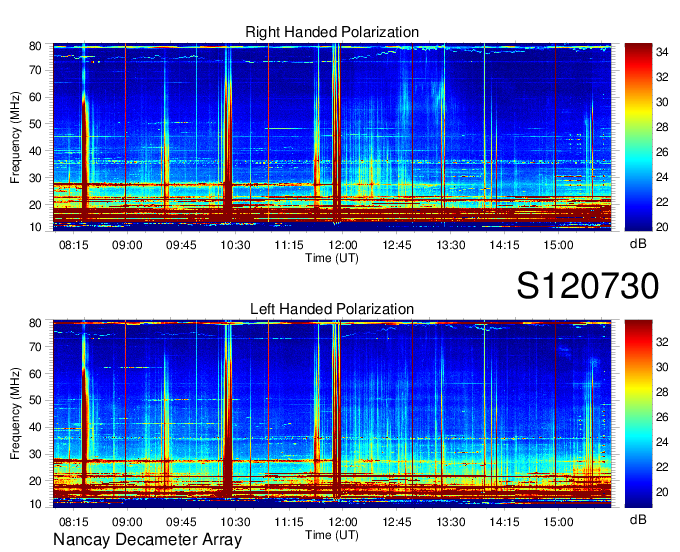Click the 09:45 tick under Left Handed plot
The width and height of the screenshot is (680, 552).
click(181, 522)
